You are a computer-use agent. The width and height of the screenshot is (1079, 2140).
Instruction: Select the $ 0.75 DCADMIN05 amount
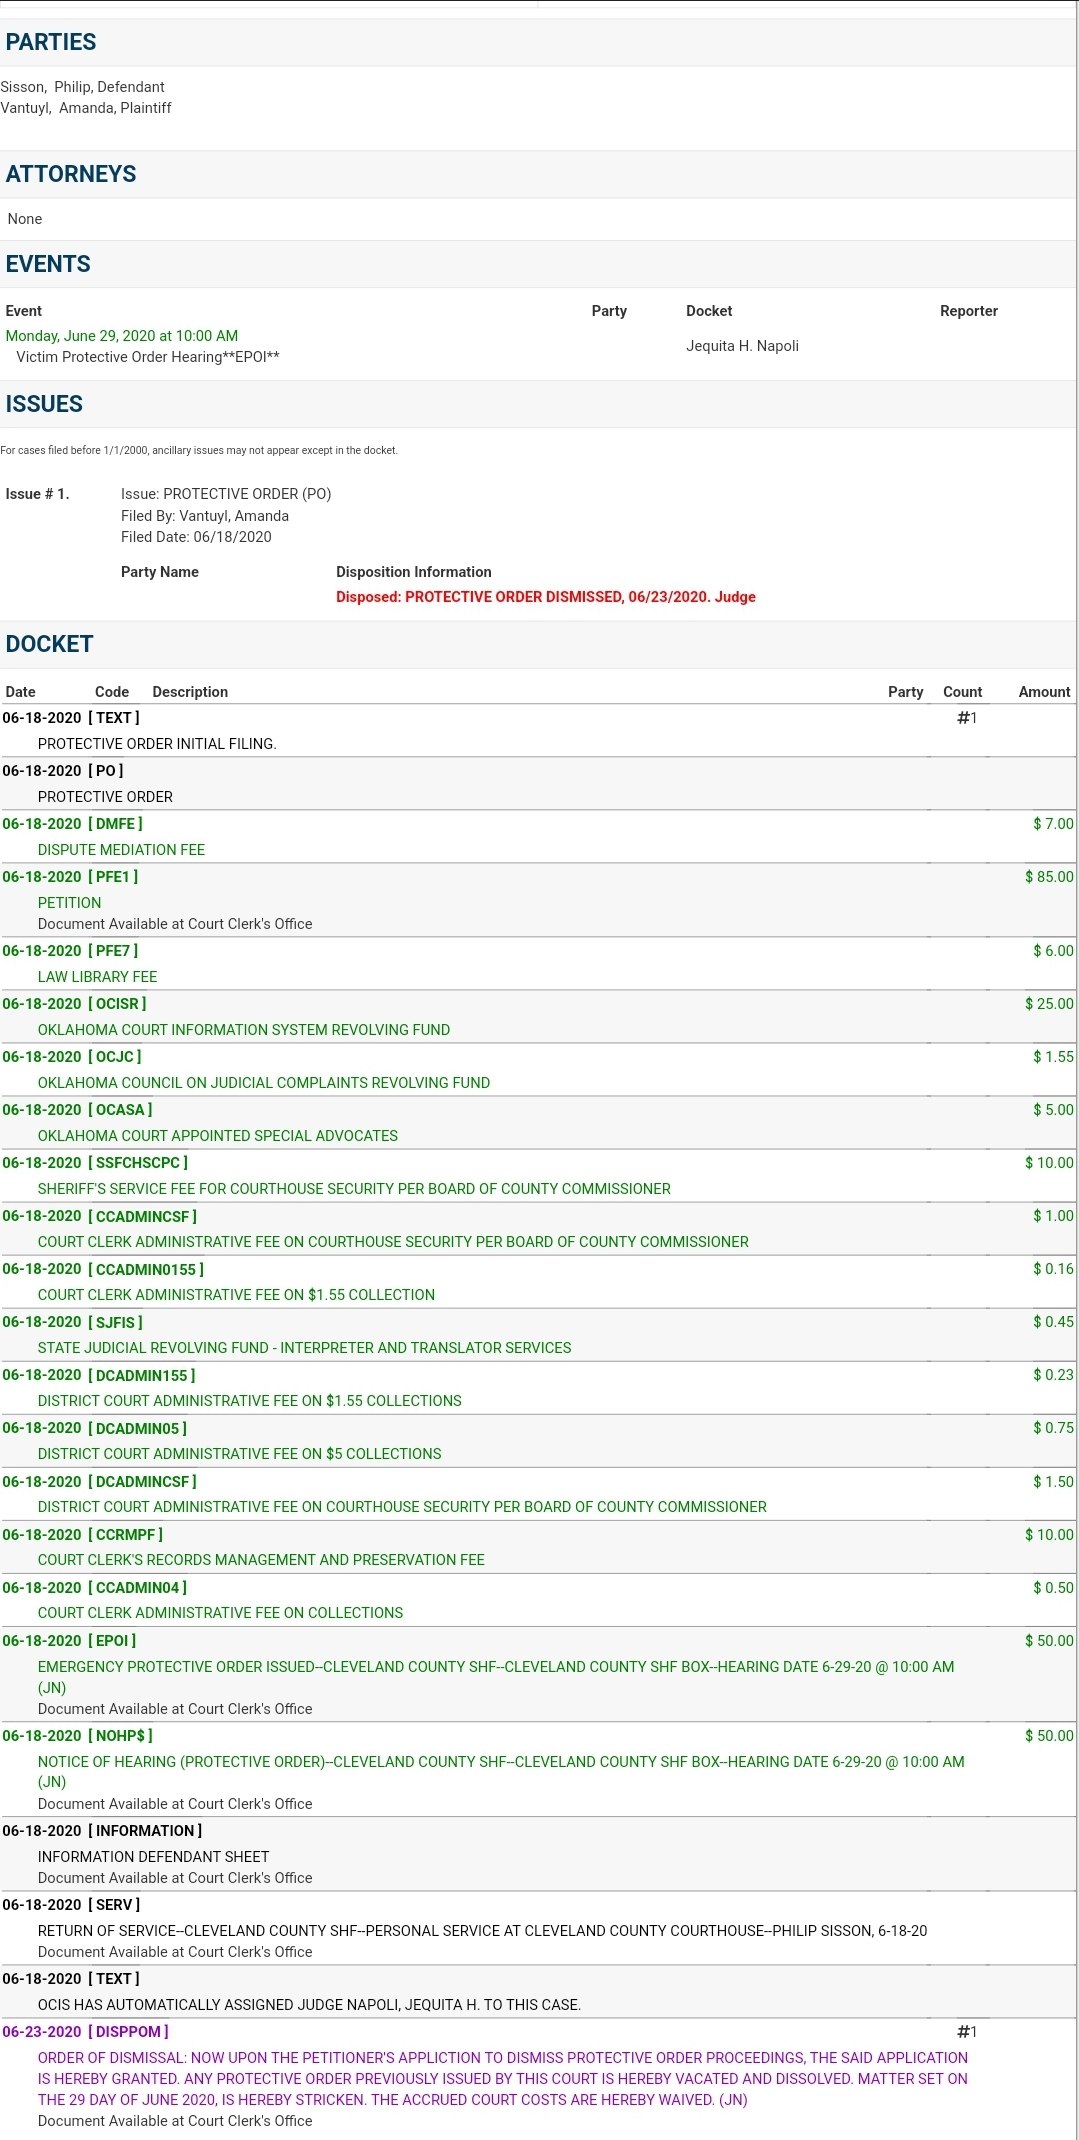[x=1053, y=1428]
